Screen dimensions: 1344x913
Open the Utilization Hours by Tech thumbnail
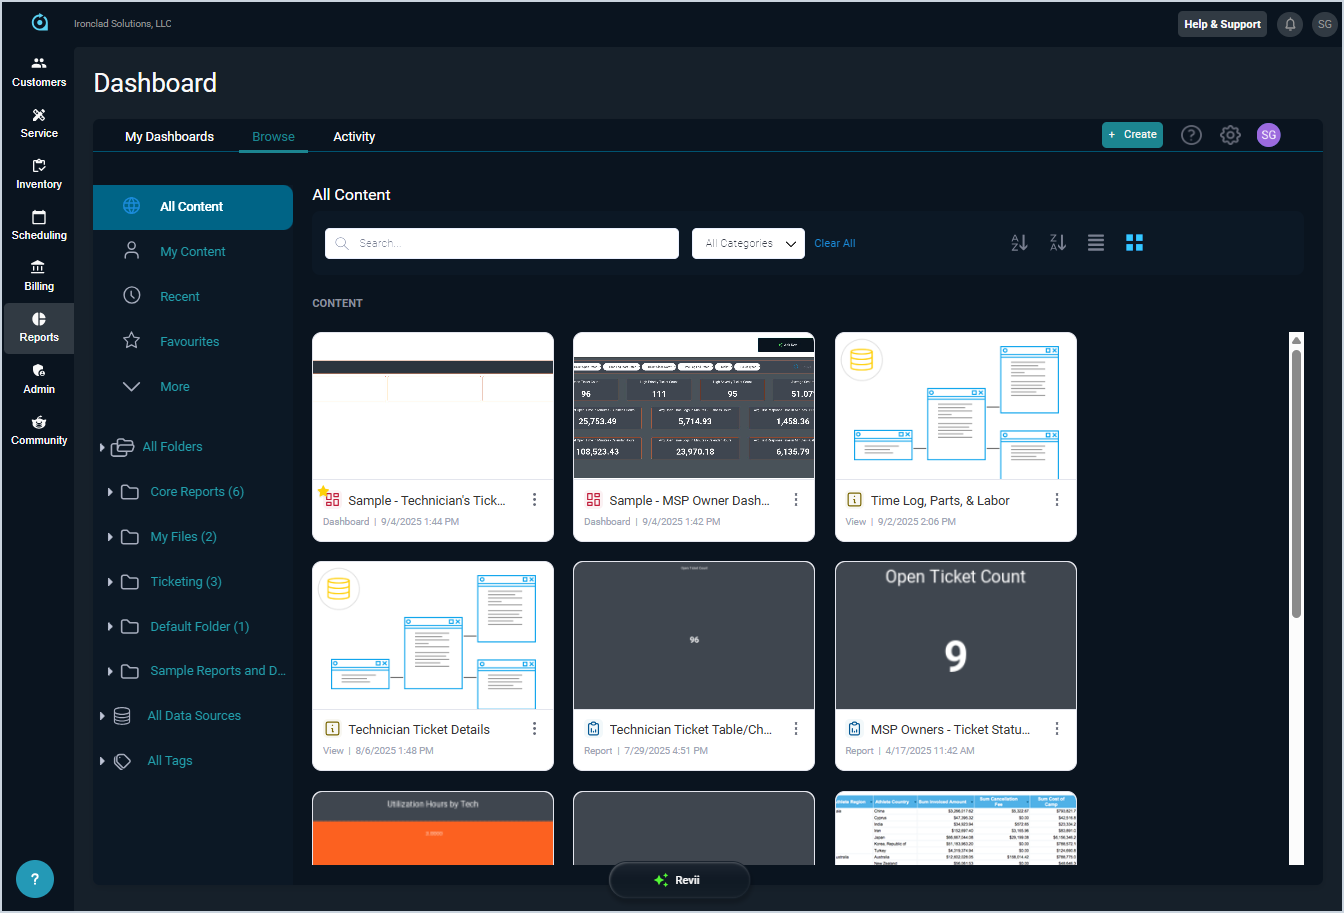pyautogui.click(x=433, y=828)
